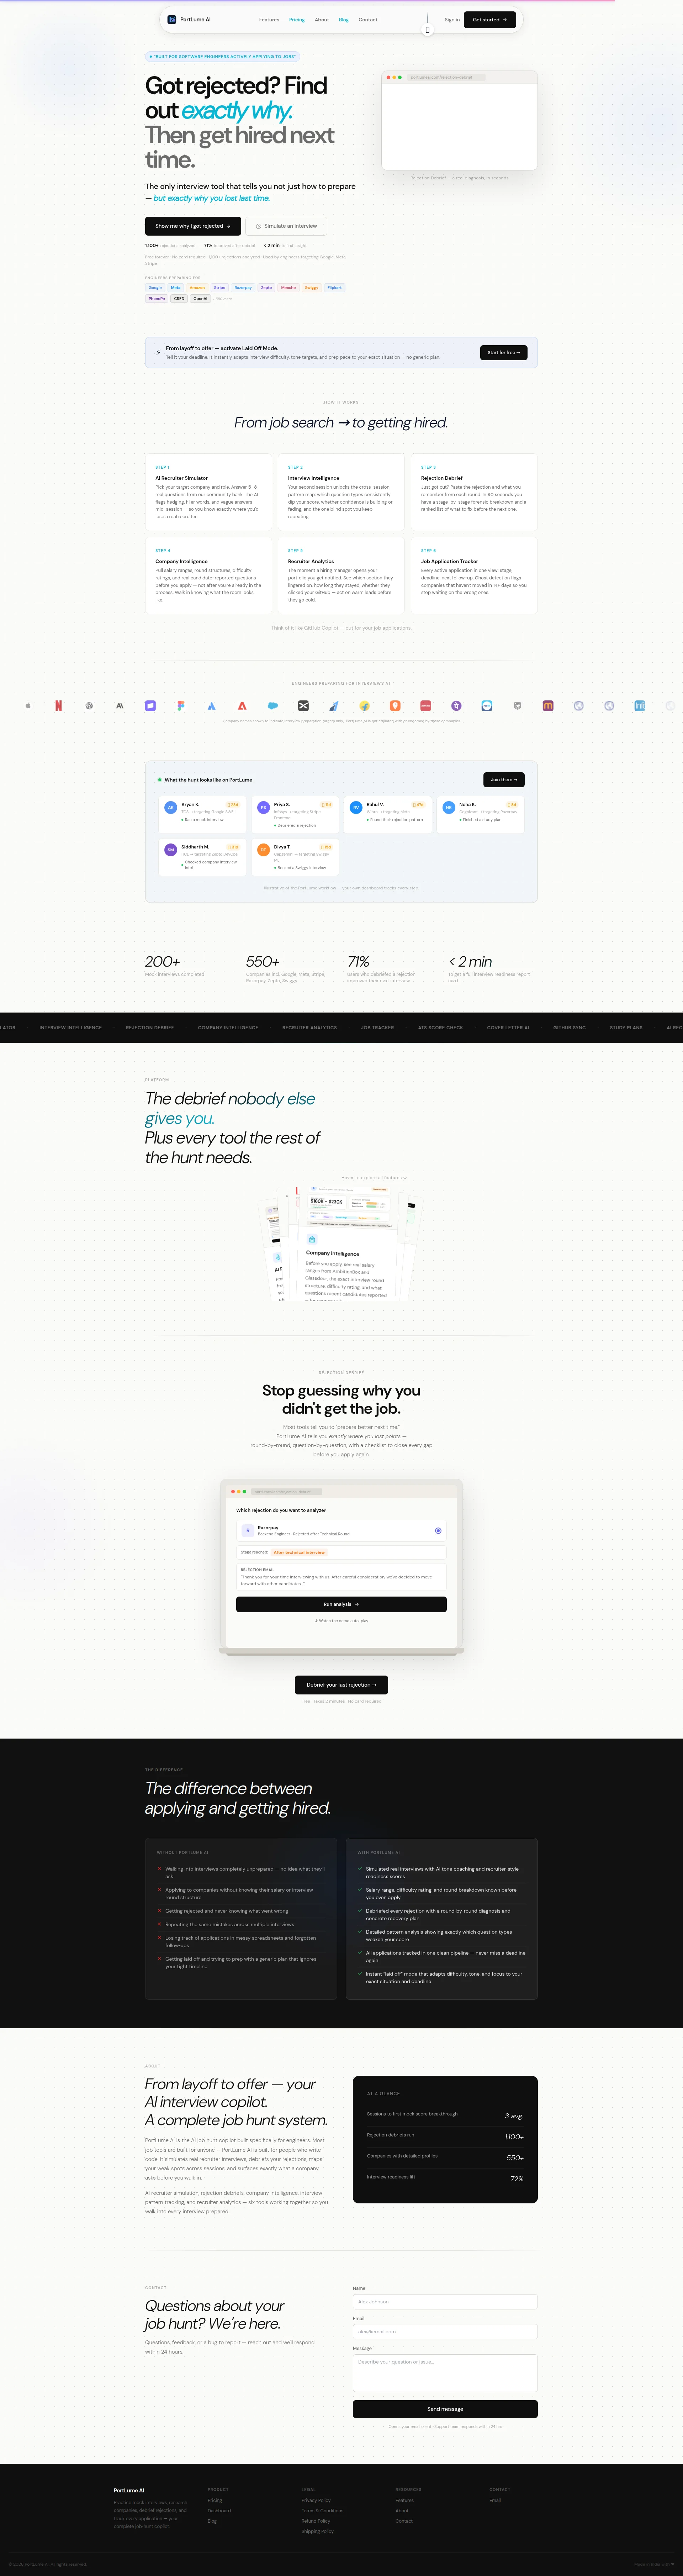683x2576 pixels.
Task: Click the Adobe logo in company strip
Action: pos(242,706)
